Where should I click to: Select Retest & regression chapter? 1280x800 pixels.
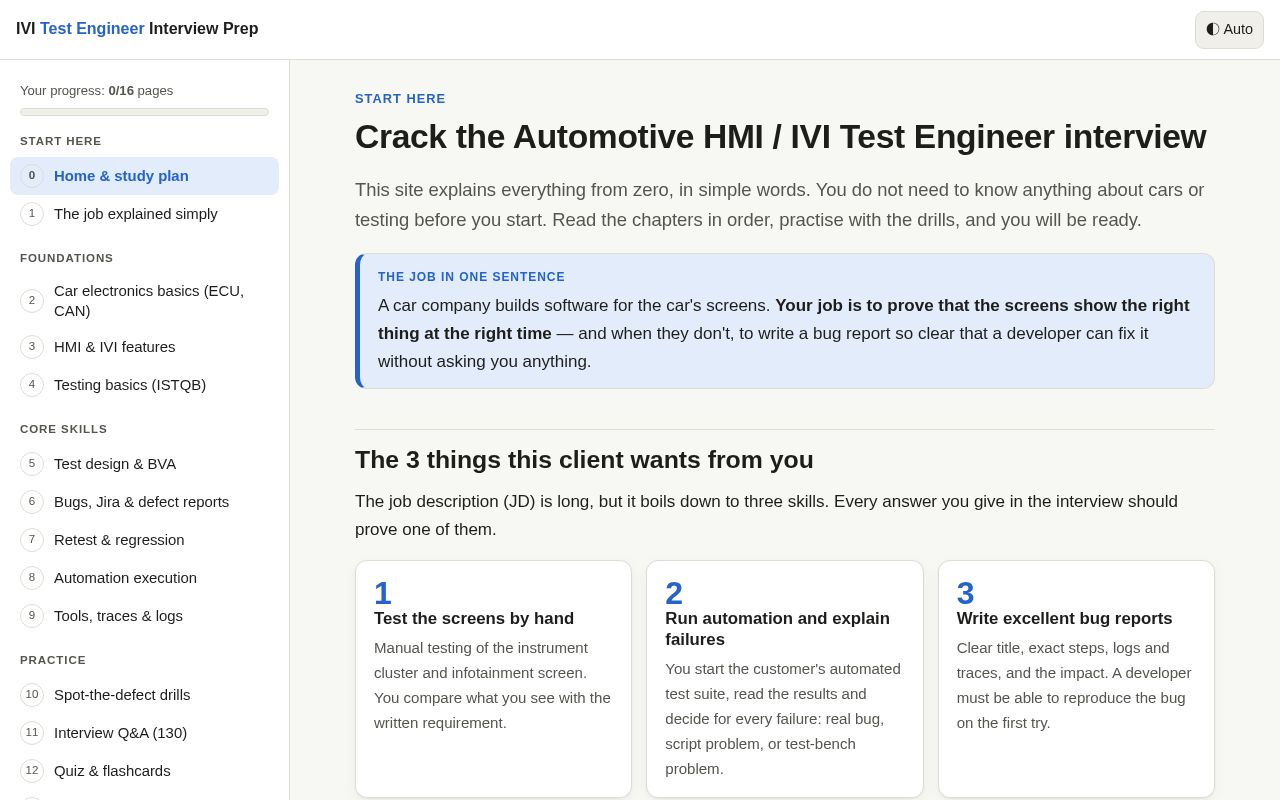pyautogui.click(x=144, y=540)
